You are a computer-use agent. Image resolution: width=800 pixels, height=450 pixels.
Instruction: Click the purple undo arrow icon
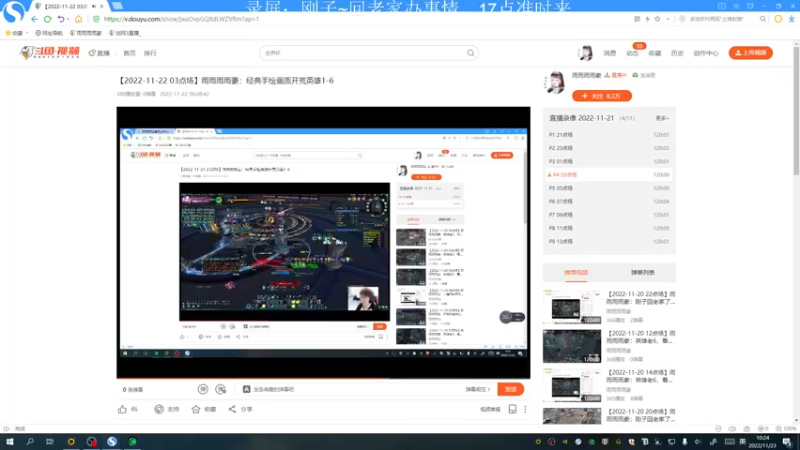[x=61, y=19]
